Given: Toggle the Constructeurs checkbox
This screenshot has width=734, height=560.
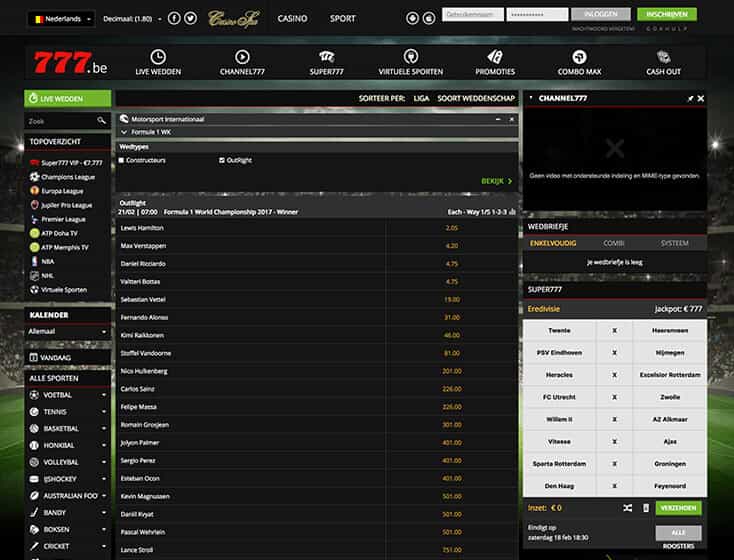Looking at the screenshot, I should (x=121, y=160).
